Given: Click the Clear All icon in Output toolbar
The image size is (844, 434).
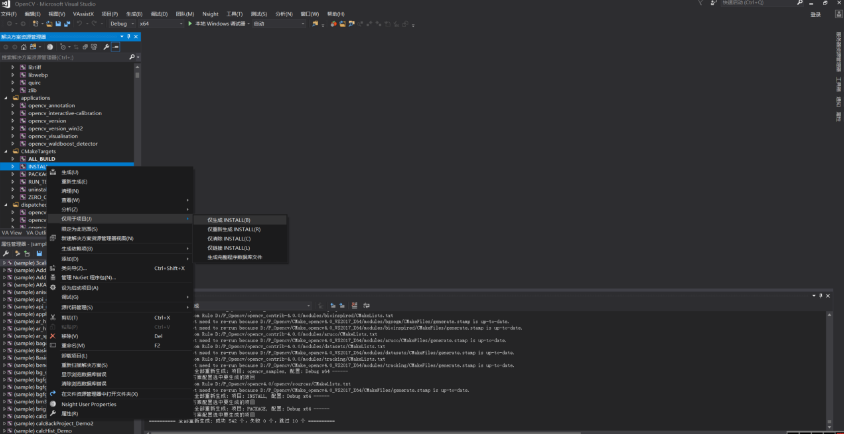Looking at the screenshot, I should 354,305.
